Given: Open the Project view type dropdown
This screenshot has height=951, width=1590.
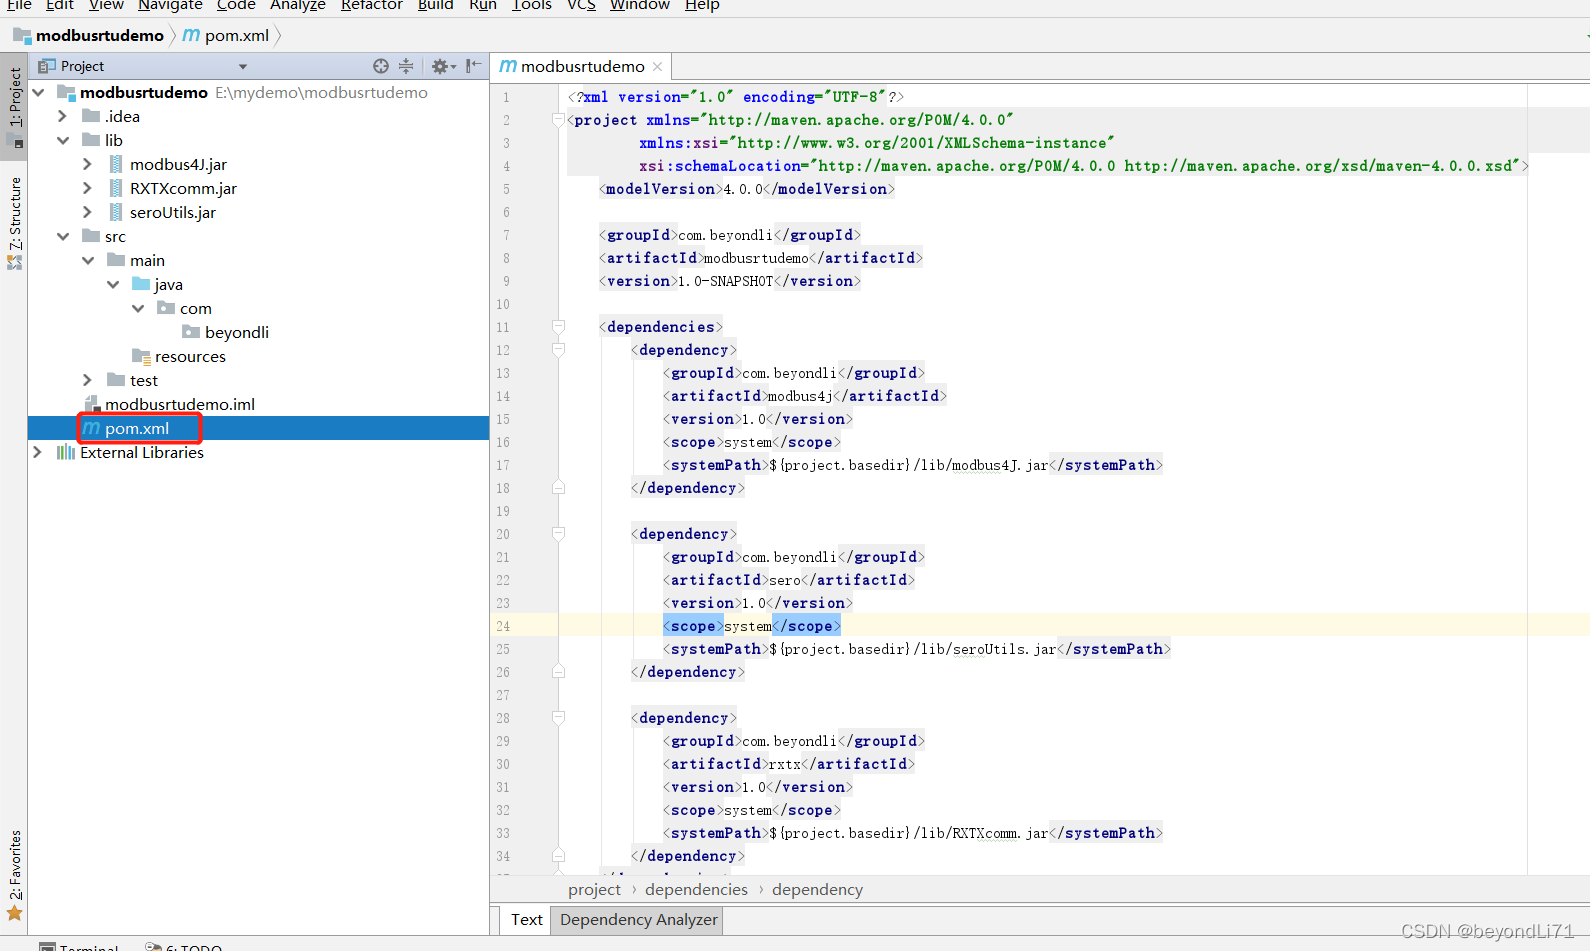Looking at the screenshot, I should click(x=243, y=67).
